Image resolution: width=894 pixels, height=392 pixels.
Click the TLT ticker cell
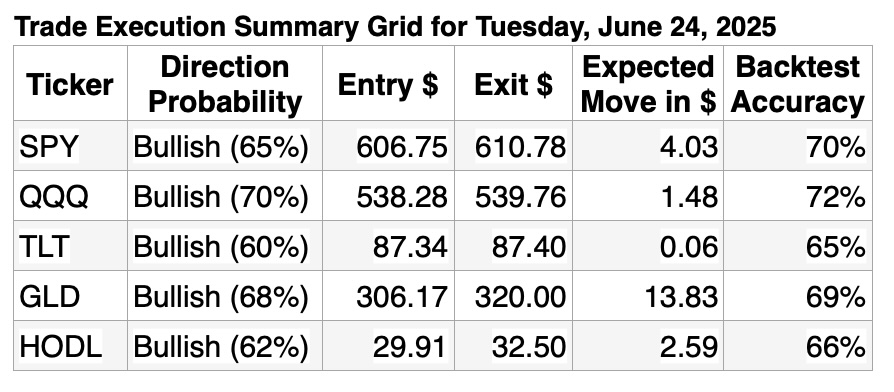(x=70, y=246)
